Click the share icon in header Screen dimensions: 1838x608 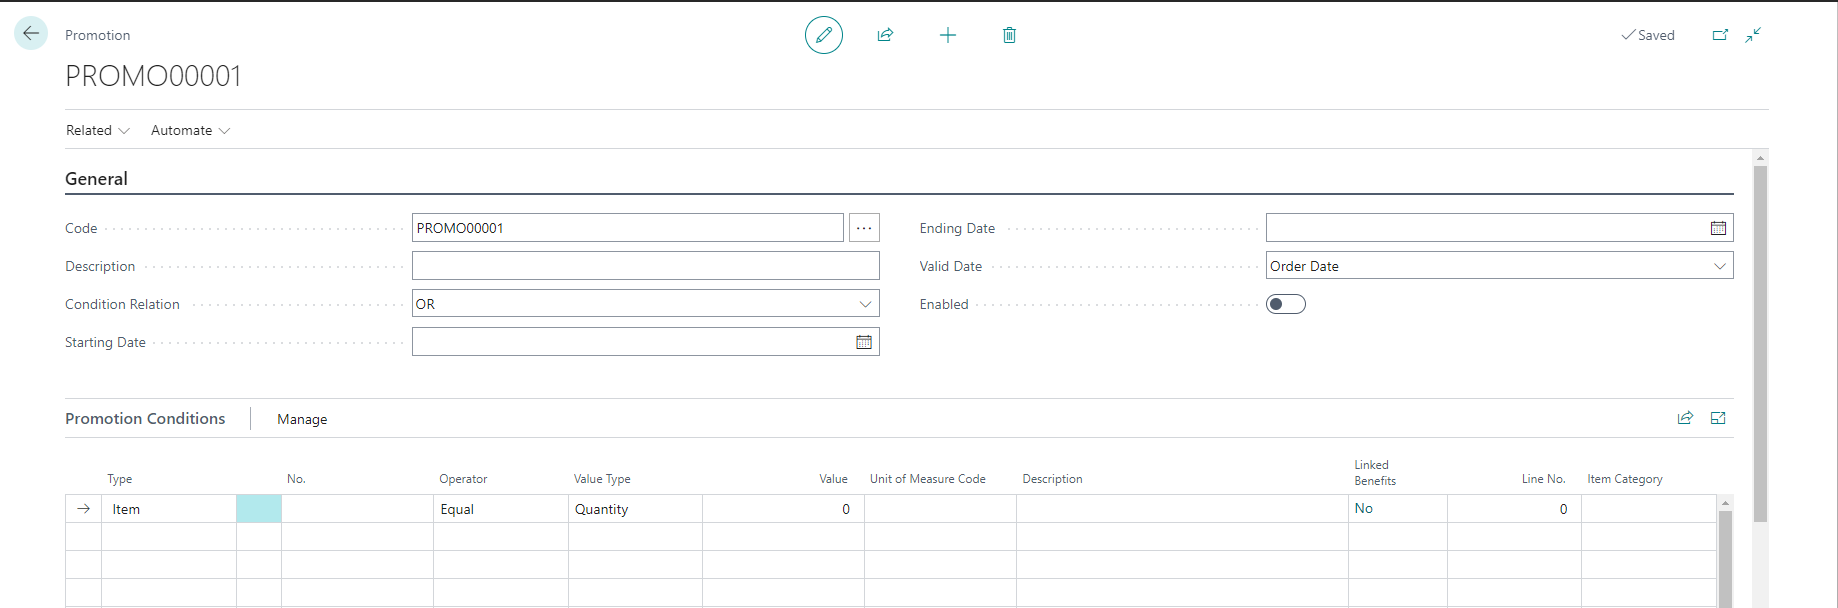tap(885, 35)
